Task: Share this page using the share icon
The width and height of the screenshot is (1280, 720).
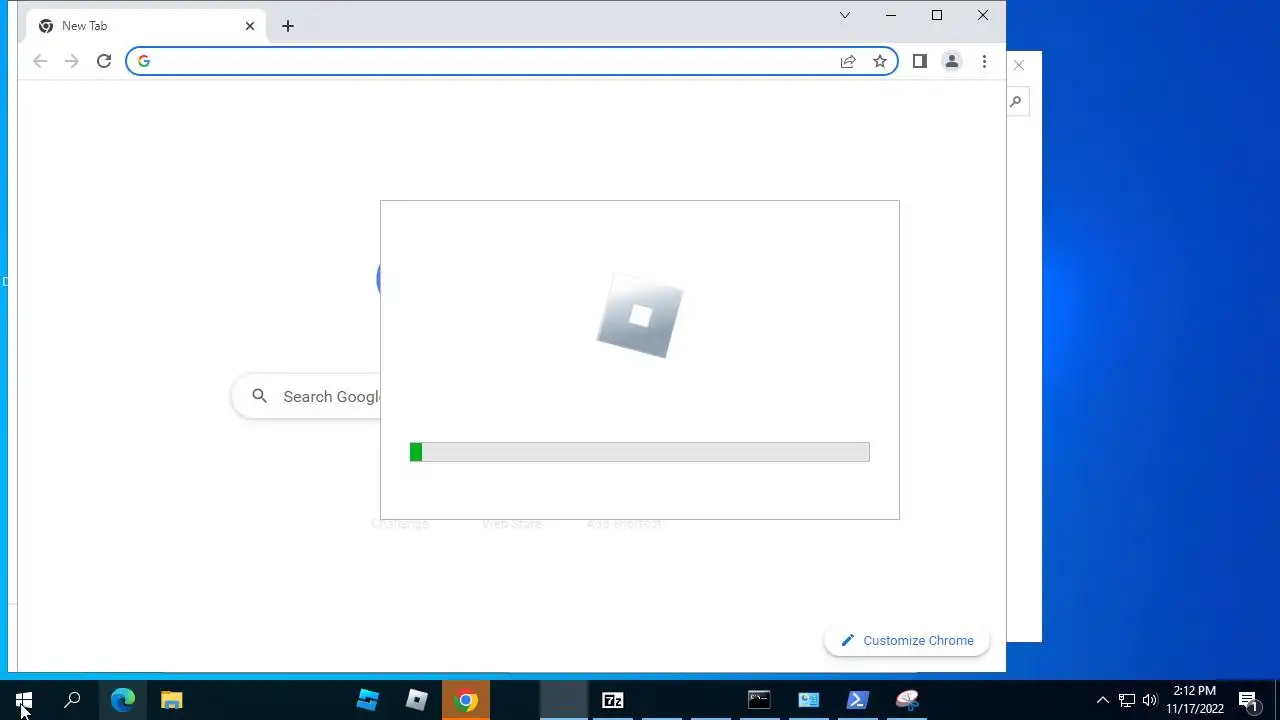Action: 848,61
